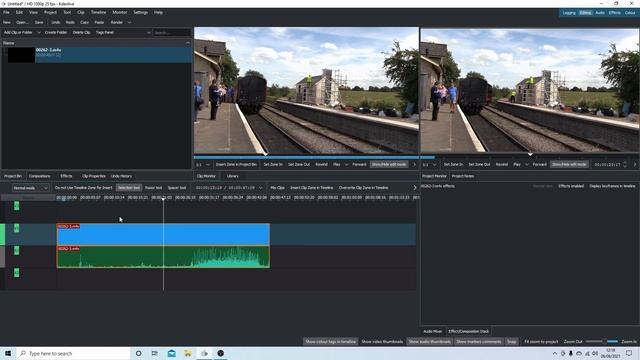Switch to the Library tab

point(233,176)
